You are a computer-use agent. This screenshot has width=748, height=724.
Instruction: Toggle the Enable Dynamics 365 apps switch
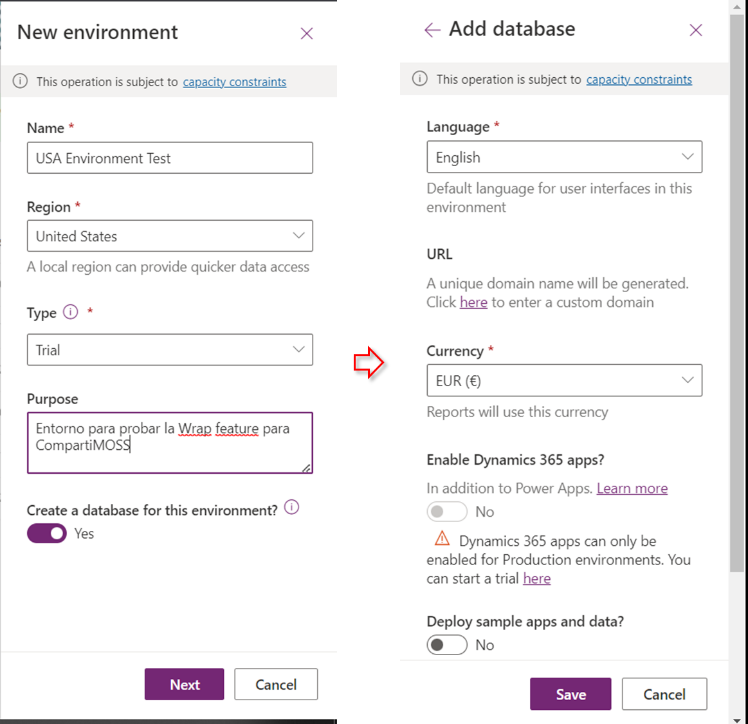[447, 512]
